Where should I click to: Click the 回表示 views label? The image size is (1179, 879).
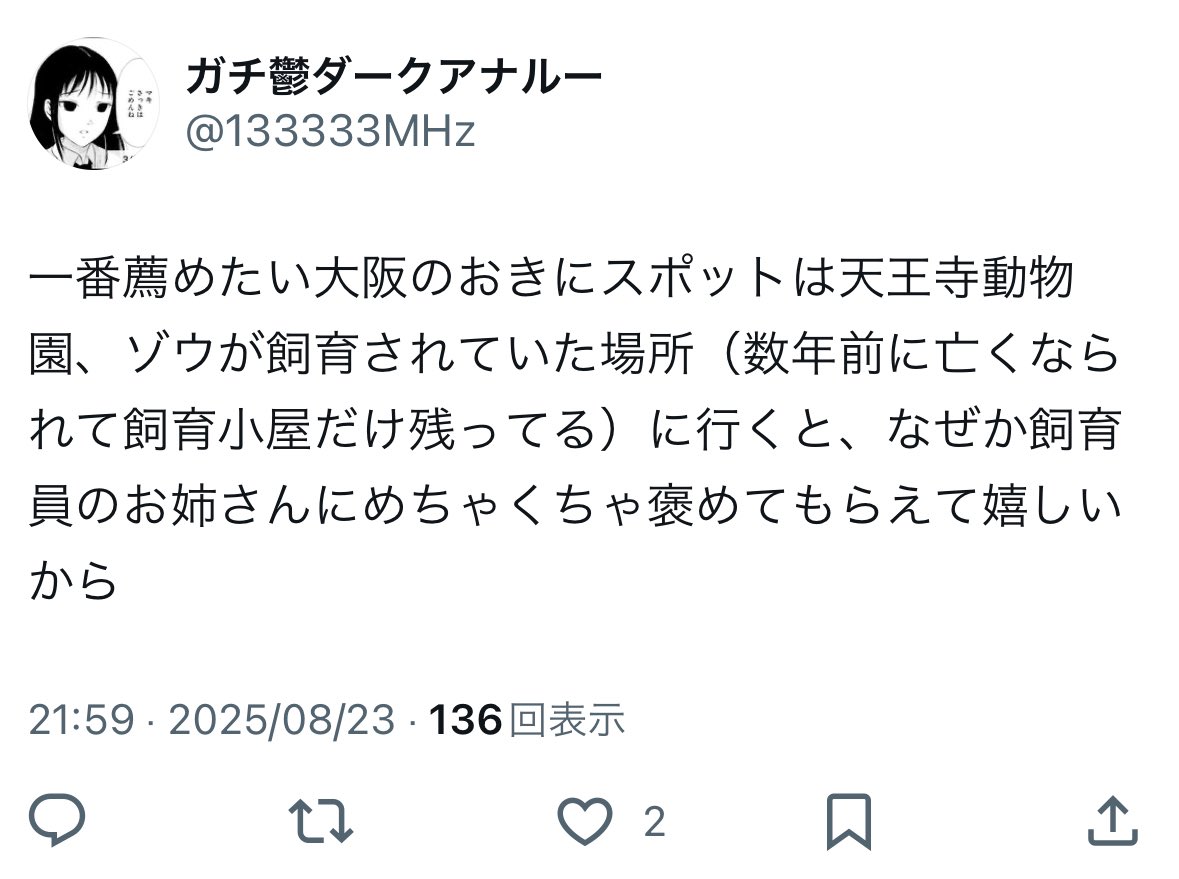point(567,720)
